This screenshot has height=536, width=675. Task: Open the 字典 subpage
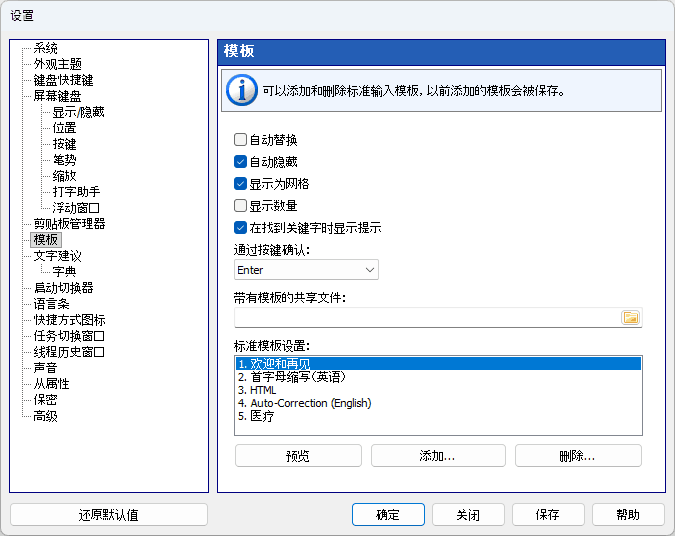point(64,272)
